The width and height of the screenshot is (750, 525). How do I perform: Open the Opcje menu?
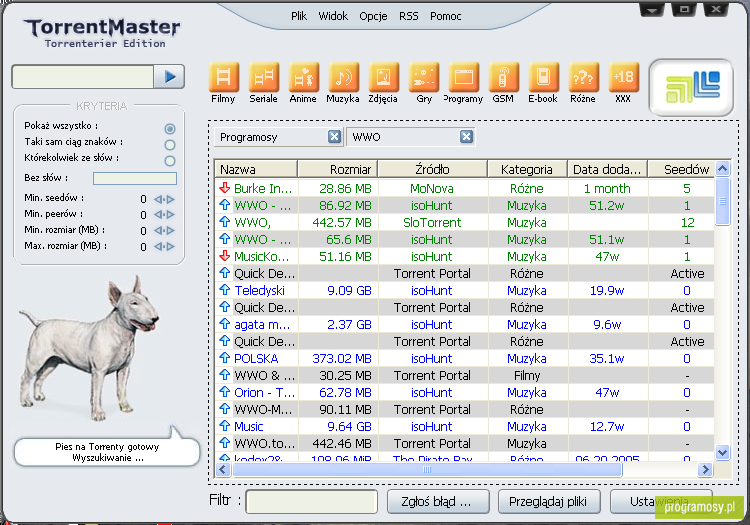click(373, 16)
